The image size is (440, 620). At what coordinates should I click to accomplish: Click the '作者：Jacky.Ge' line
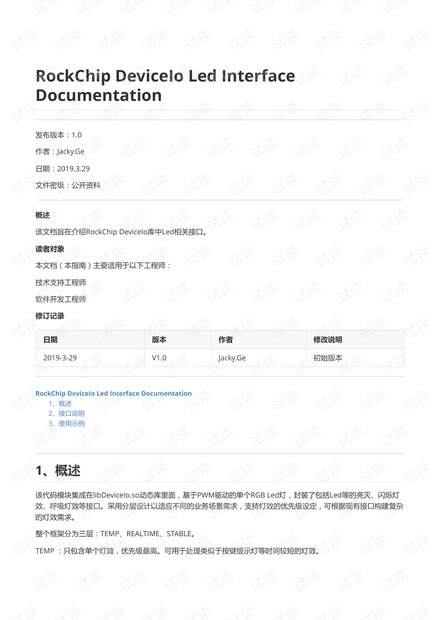click(60, 152)
